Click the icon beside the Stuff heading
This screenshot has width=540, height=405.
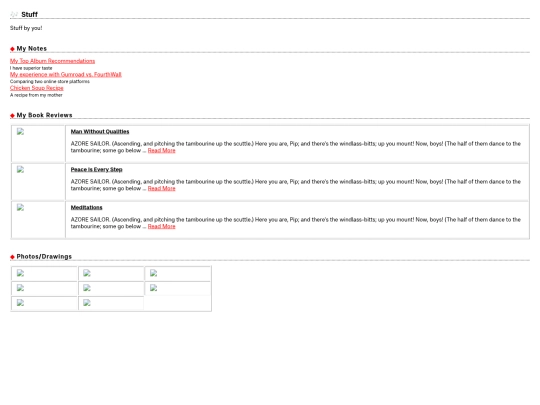tap(14, 14)
